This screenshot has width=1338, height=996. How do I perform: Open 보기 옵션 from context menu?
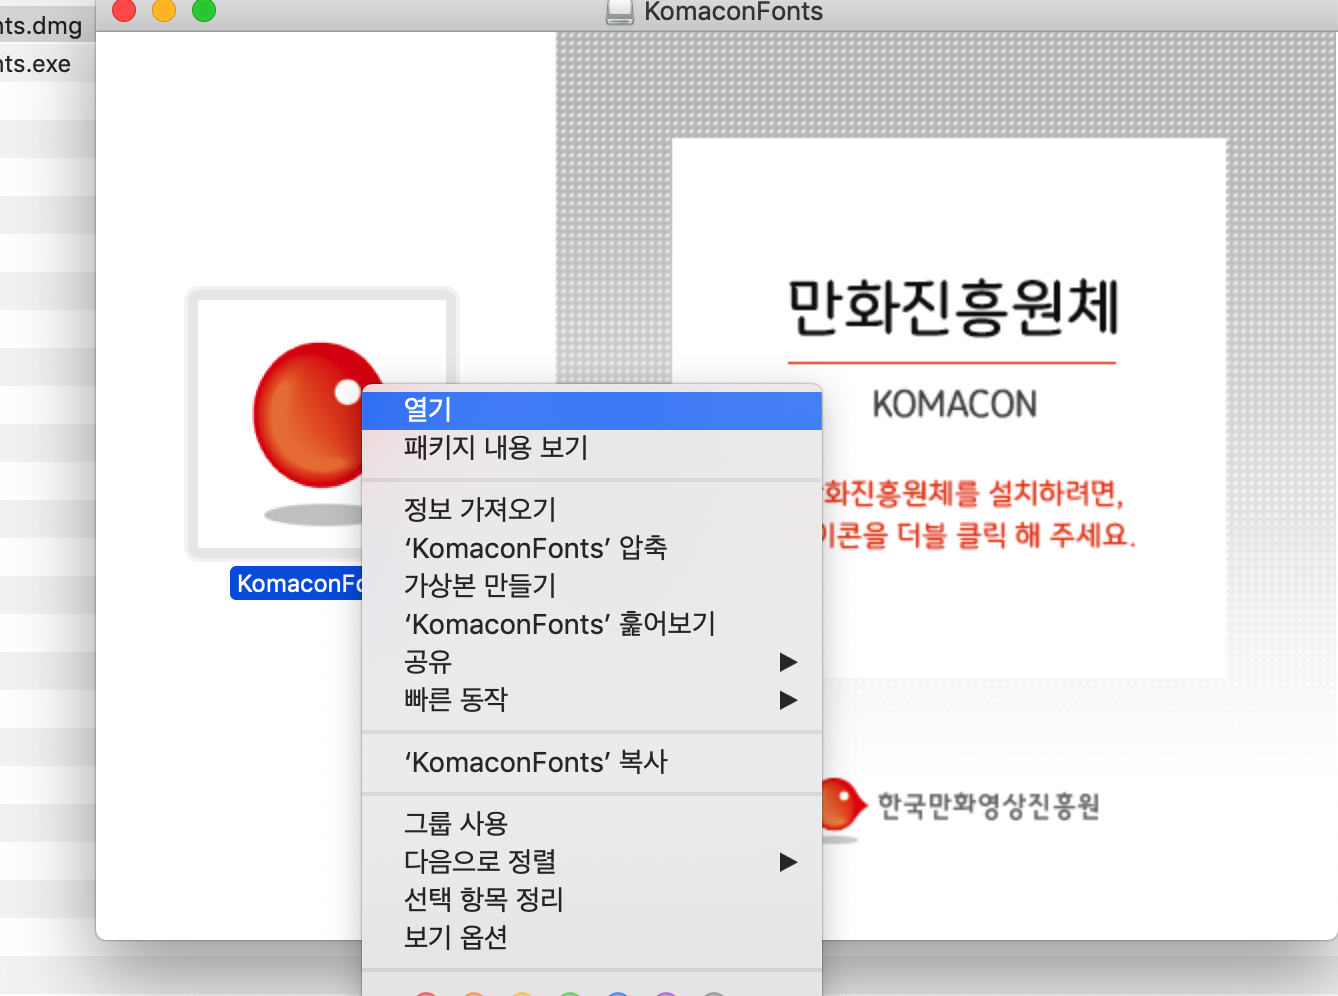[x=592, y=938]
